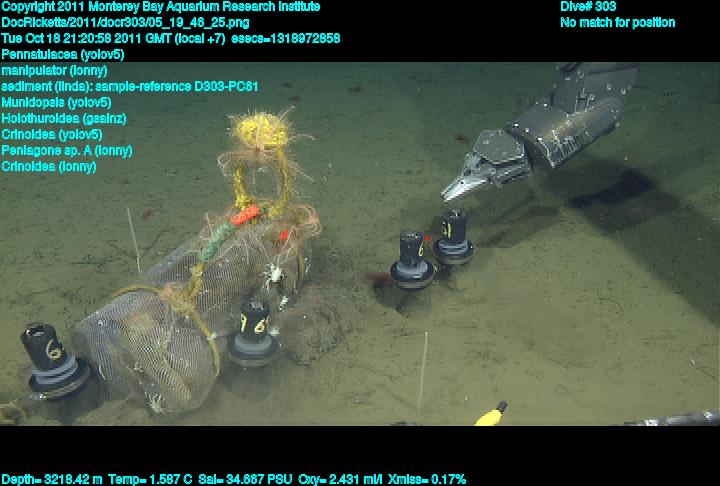Click the Dive# 303 label

coord(588,7)
